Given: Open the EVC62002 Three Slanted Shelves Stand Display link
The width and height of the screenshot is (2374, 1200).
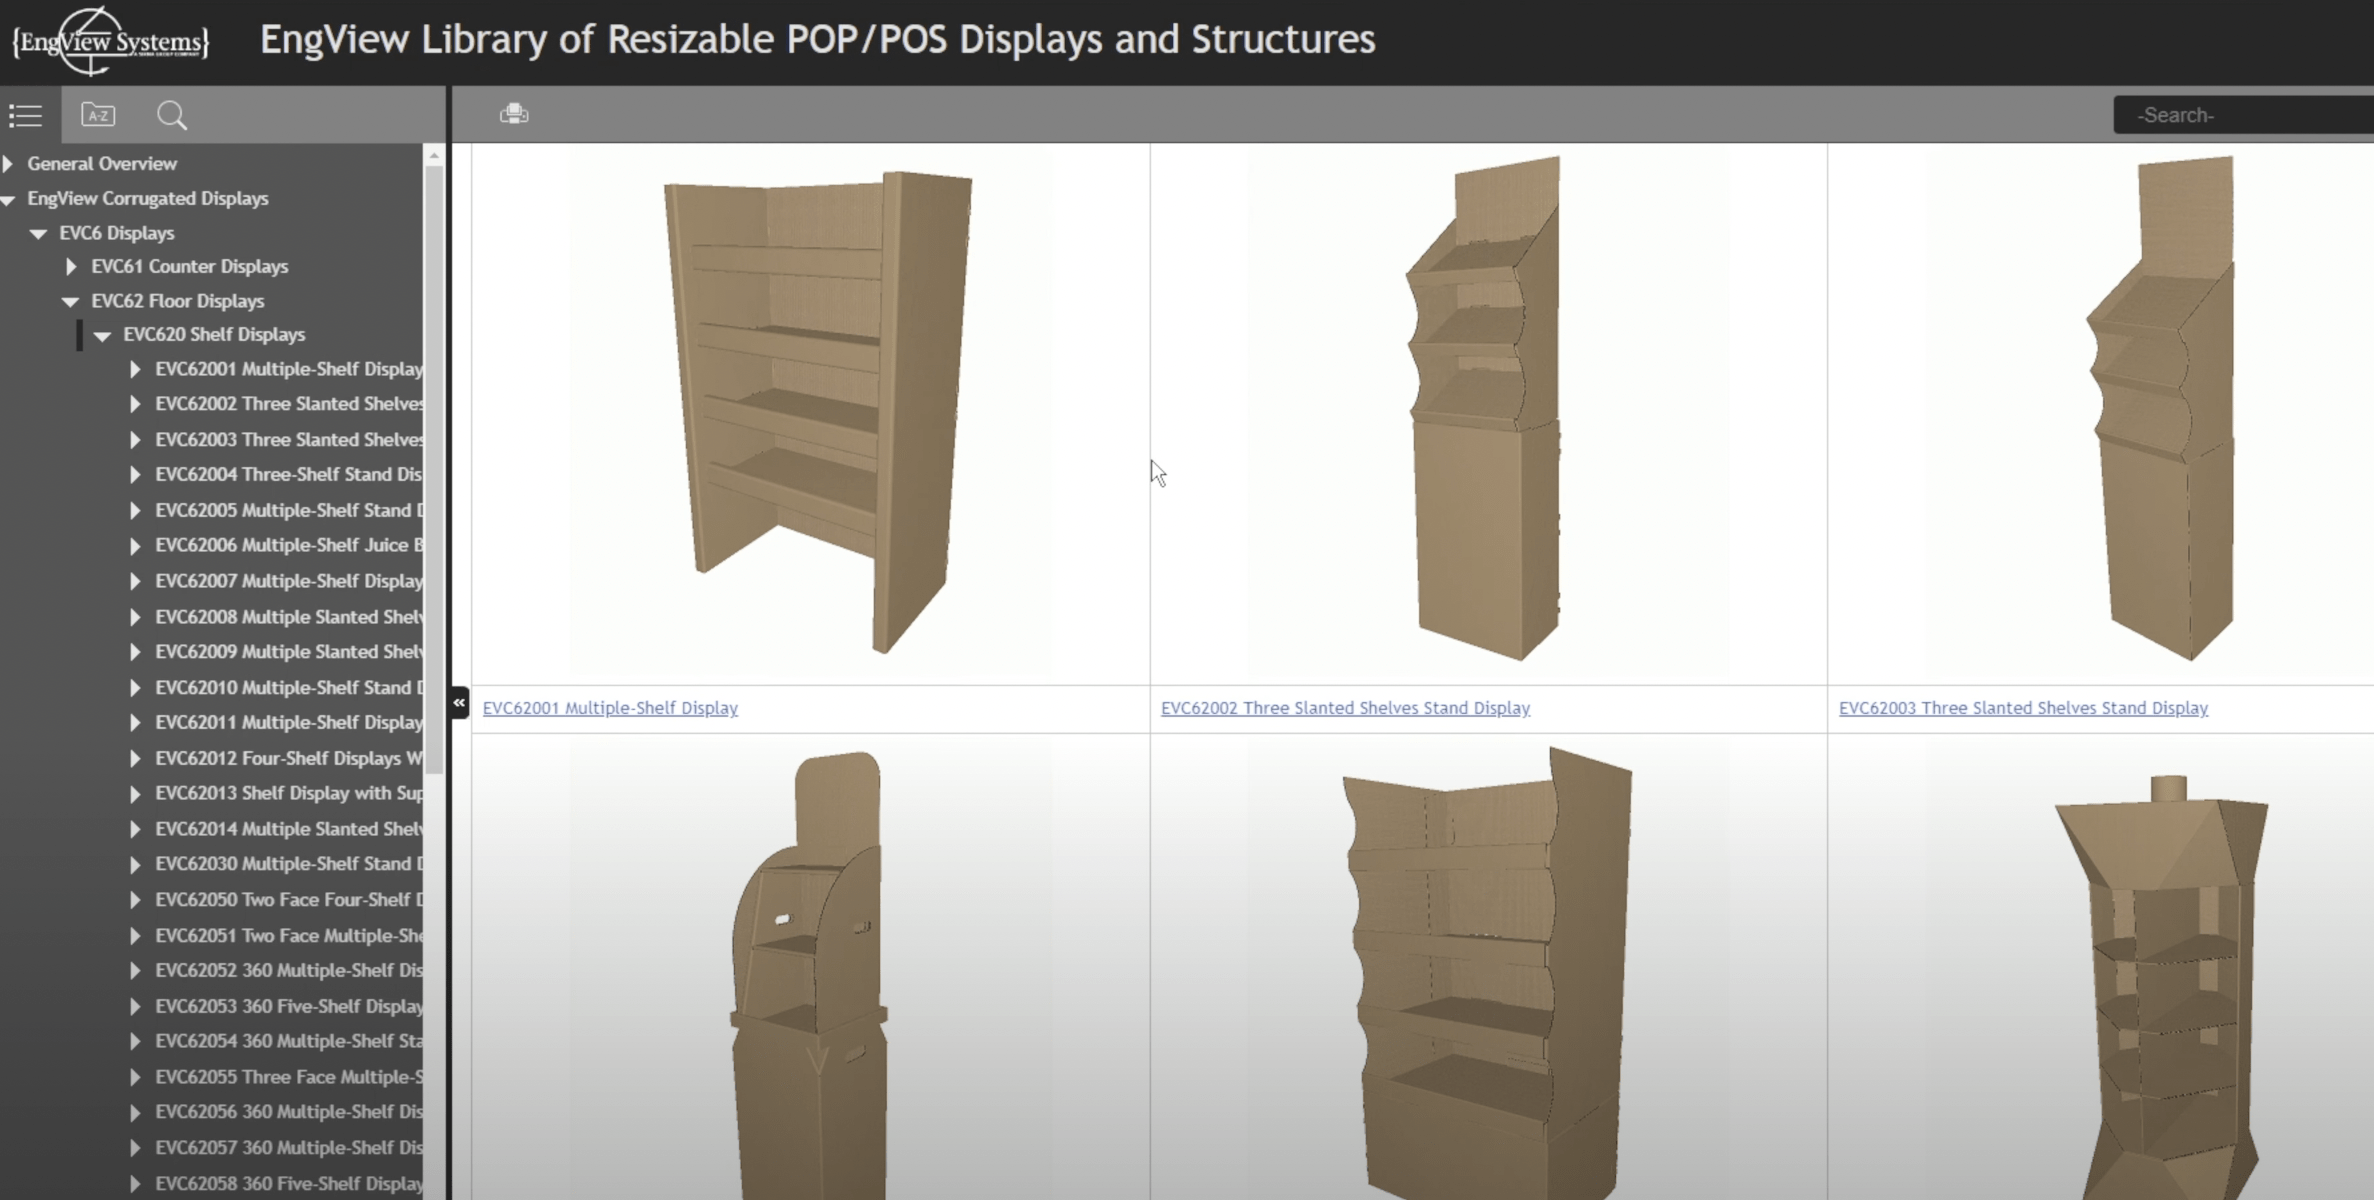Looking at the screenshot, I should tap(1345, 708).
